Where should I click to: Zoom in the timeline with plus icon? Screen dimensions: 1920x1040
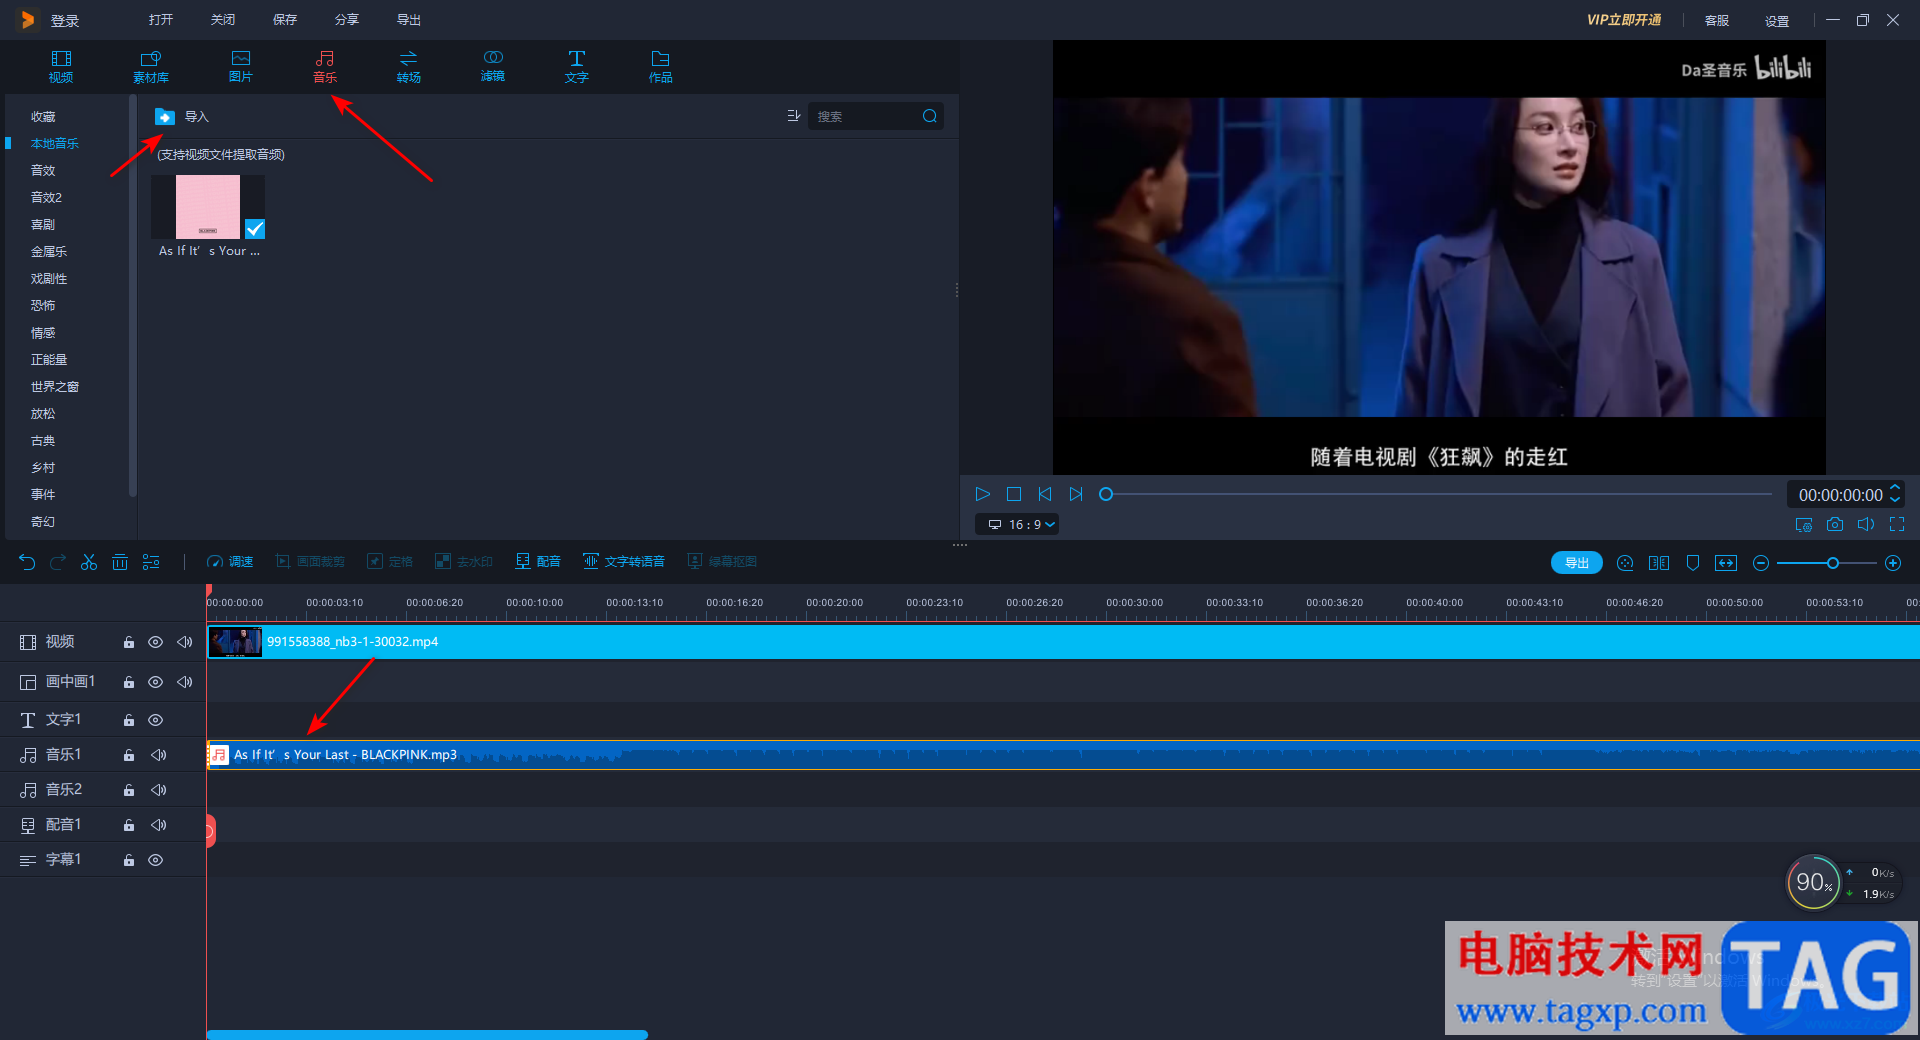click(1893, 563)
